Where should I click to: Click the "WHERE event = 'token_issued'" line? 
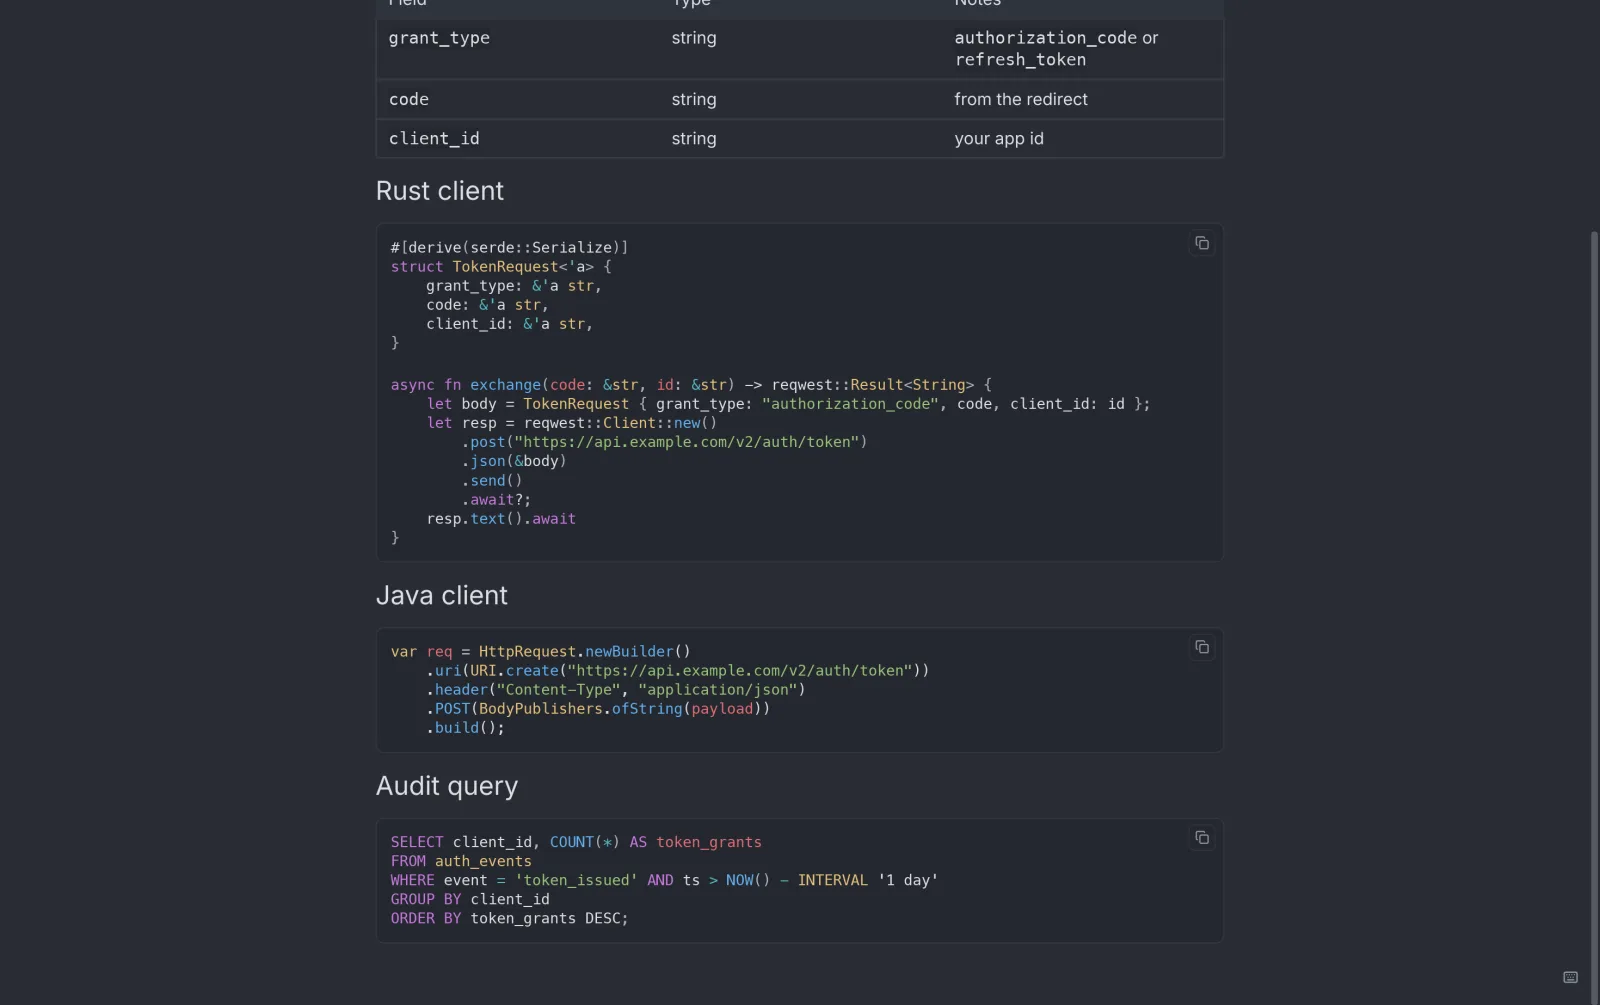point(664,880)
